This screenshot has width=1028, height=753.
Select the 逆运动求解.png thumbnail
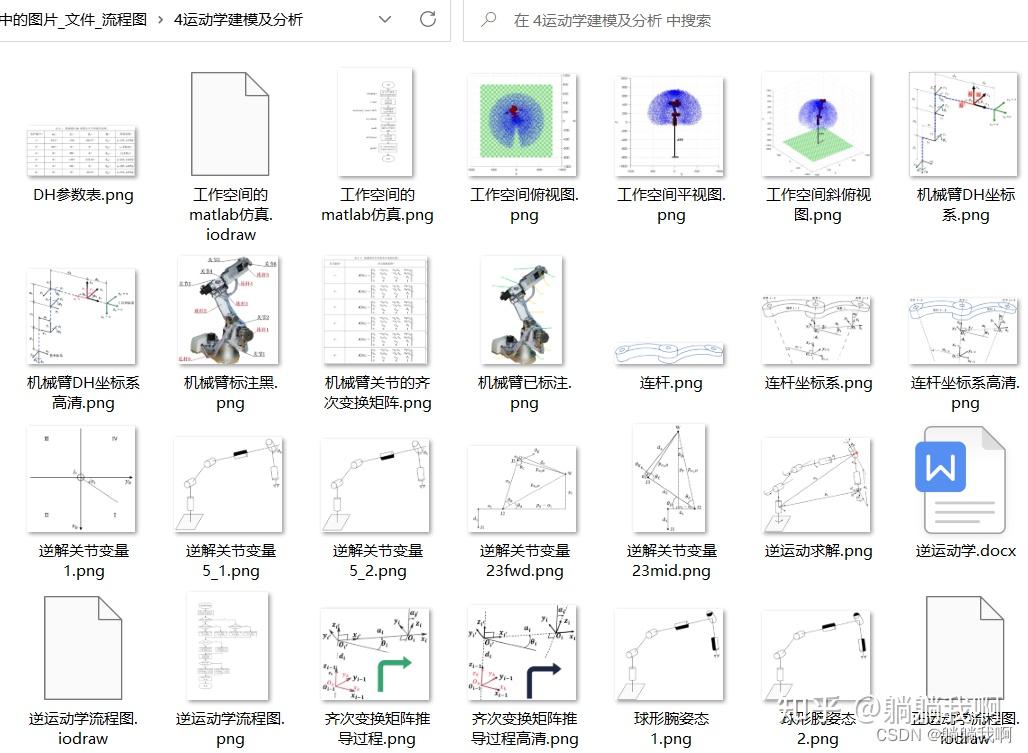tap(818, 480)
